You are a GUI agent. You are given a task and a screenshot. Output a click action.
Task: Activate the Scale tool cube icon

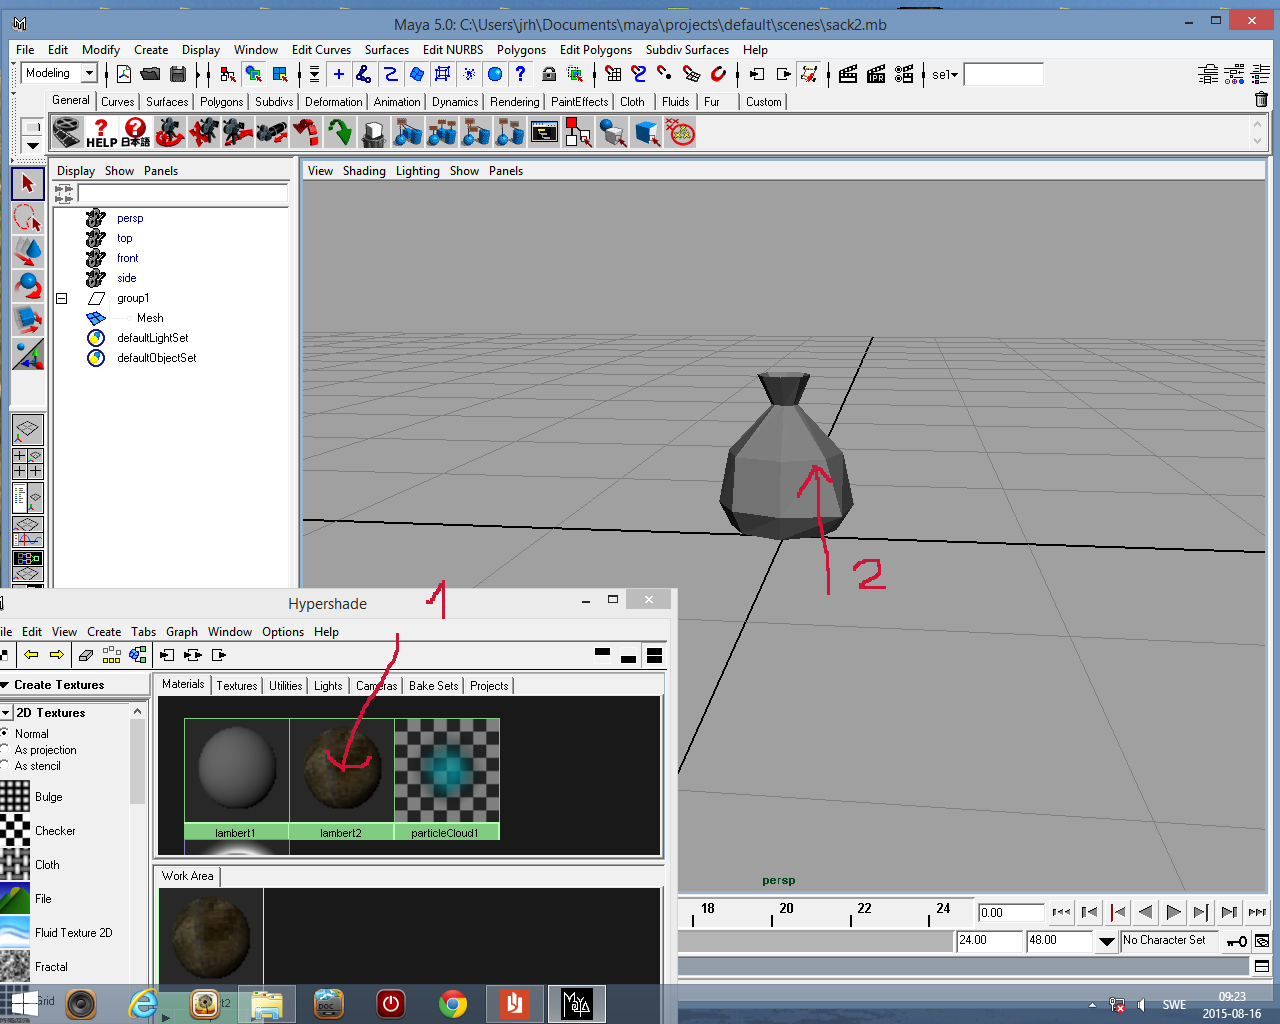(28, 320)
